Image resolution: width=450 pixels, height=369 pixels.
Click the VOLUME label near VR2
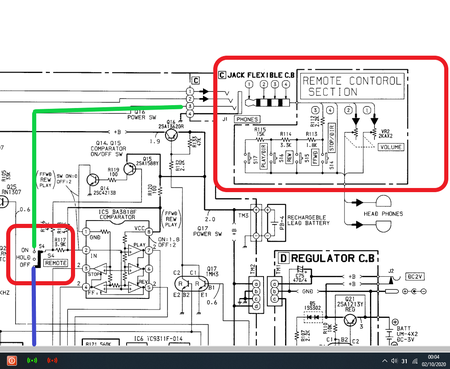(x=391, y=147)
